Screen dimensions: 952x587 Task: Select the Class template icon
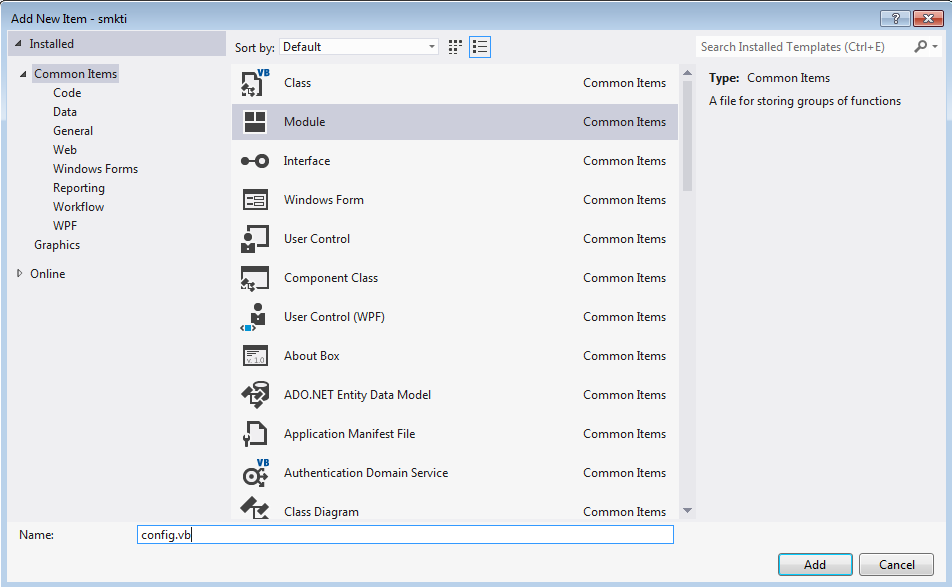click(255, 83)
